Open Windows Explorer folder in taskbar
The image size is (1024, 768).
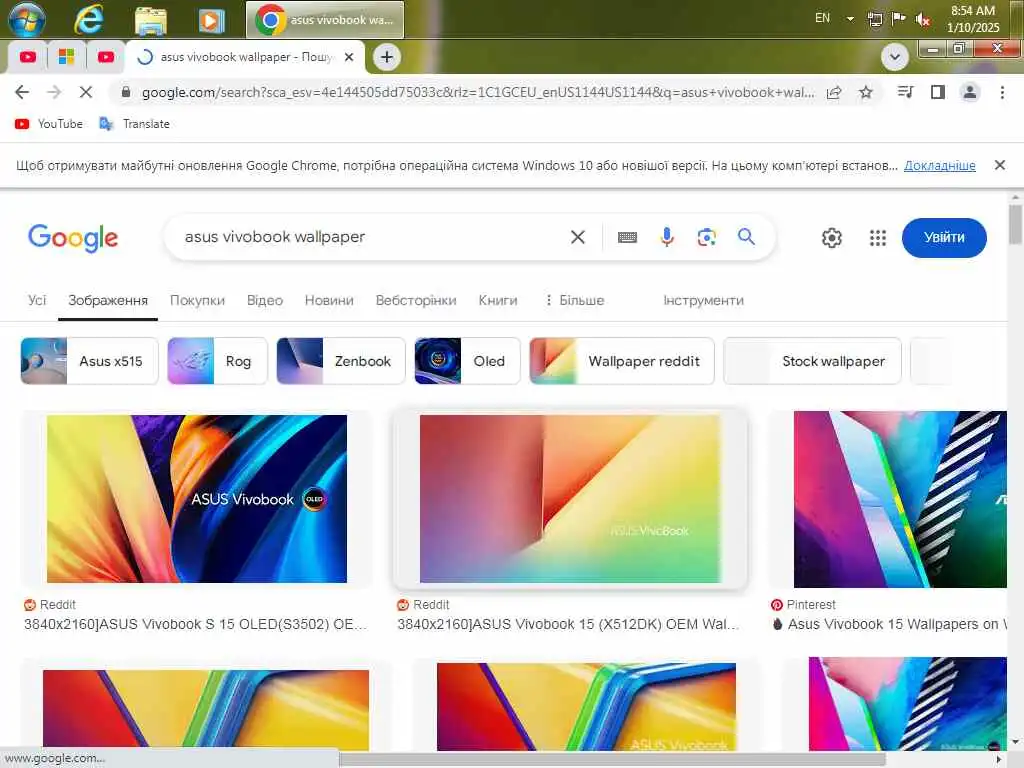coord(151,20)
